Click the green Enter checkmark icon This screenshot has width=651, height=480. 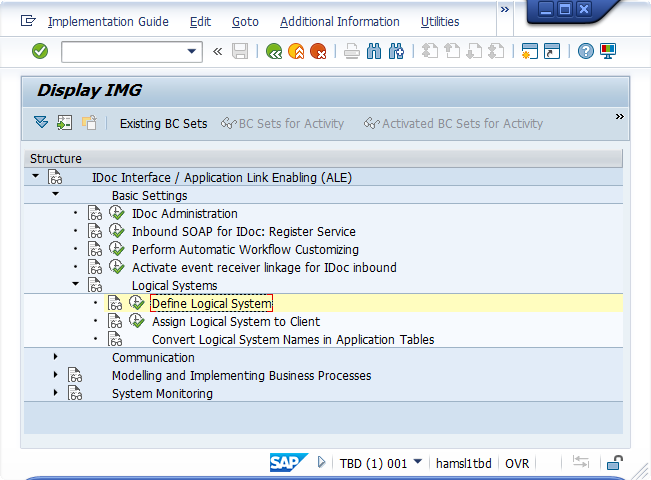(40, 51)
